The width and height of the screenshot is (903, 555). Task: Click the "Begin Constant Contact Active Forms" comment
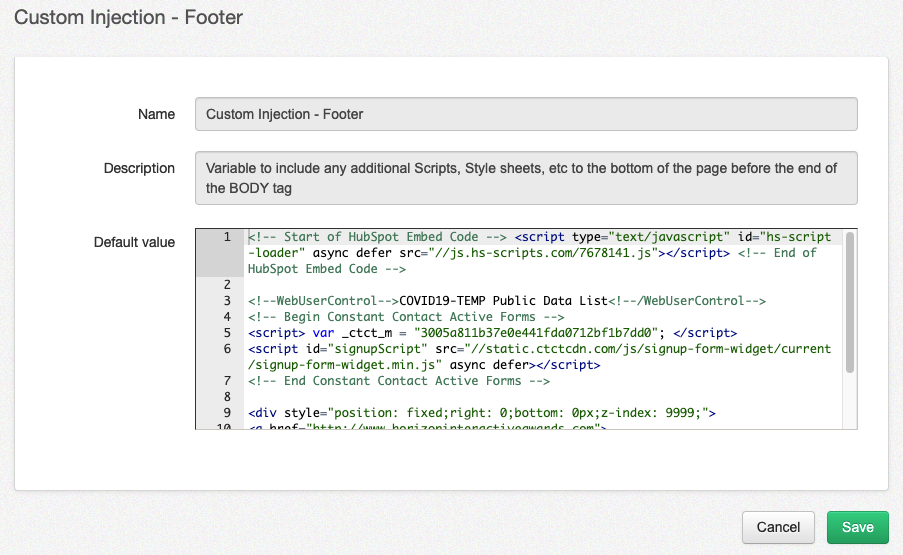406,317
